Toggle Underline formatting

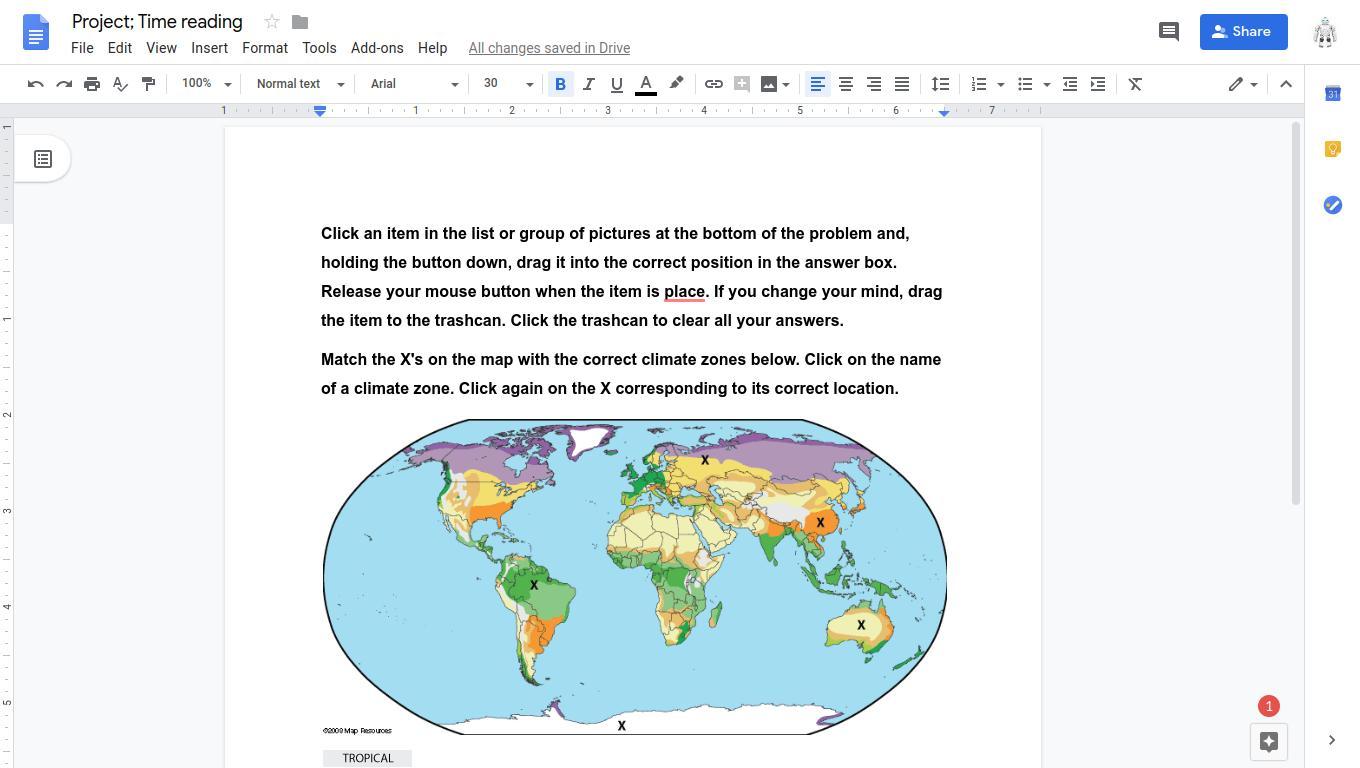pyautogui.click(x=616, y=84)
